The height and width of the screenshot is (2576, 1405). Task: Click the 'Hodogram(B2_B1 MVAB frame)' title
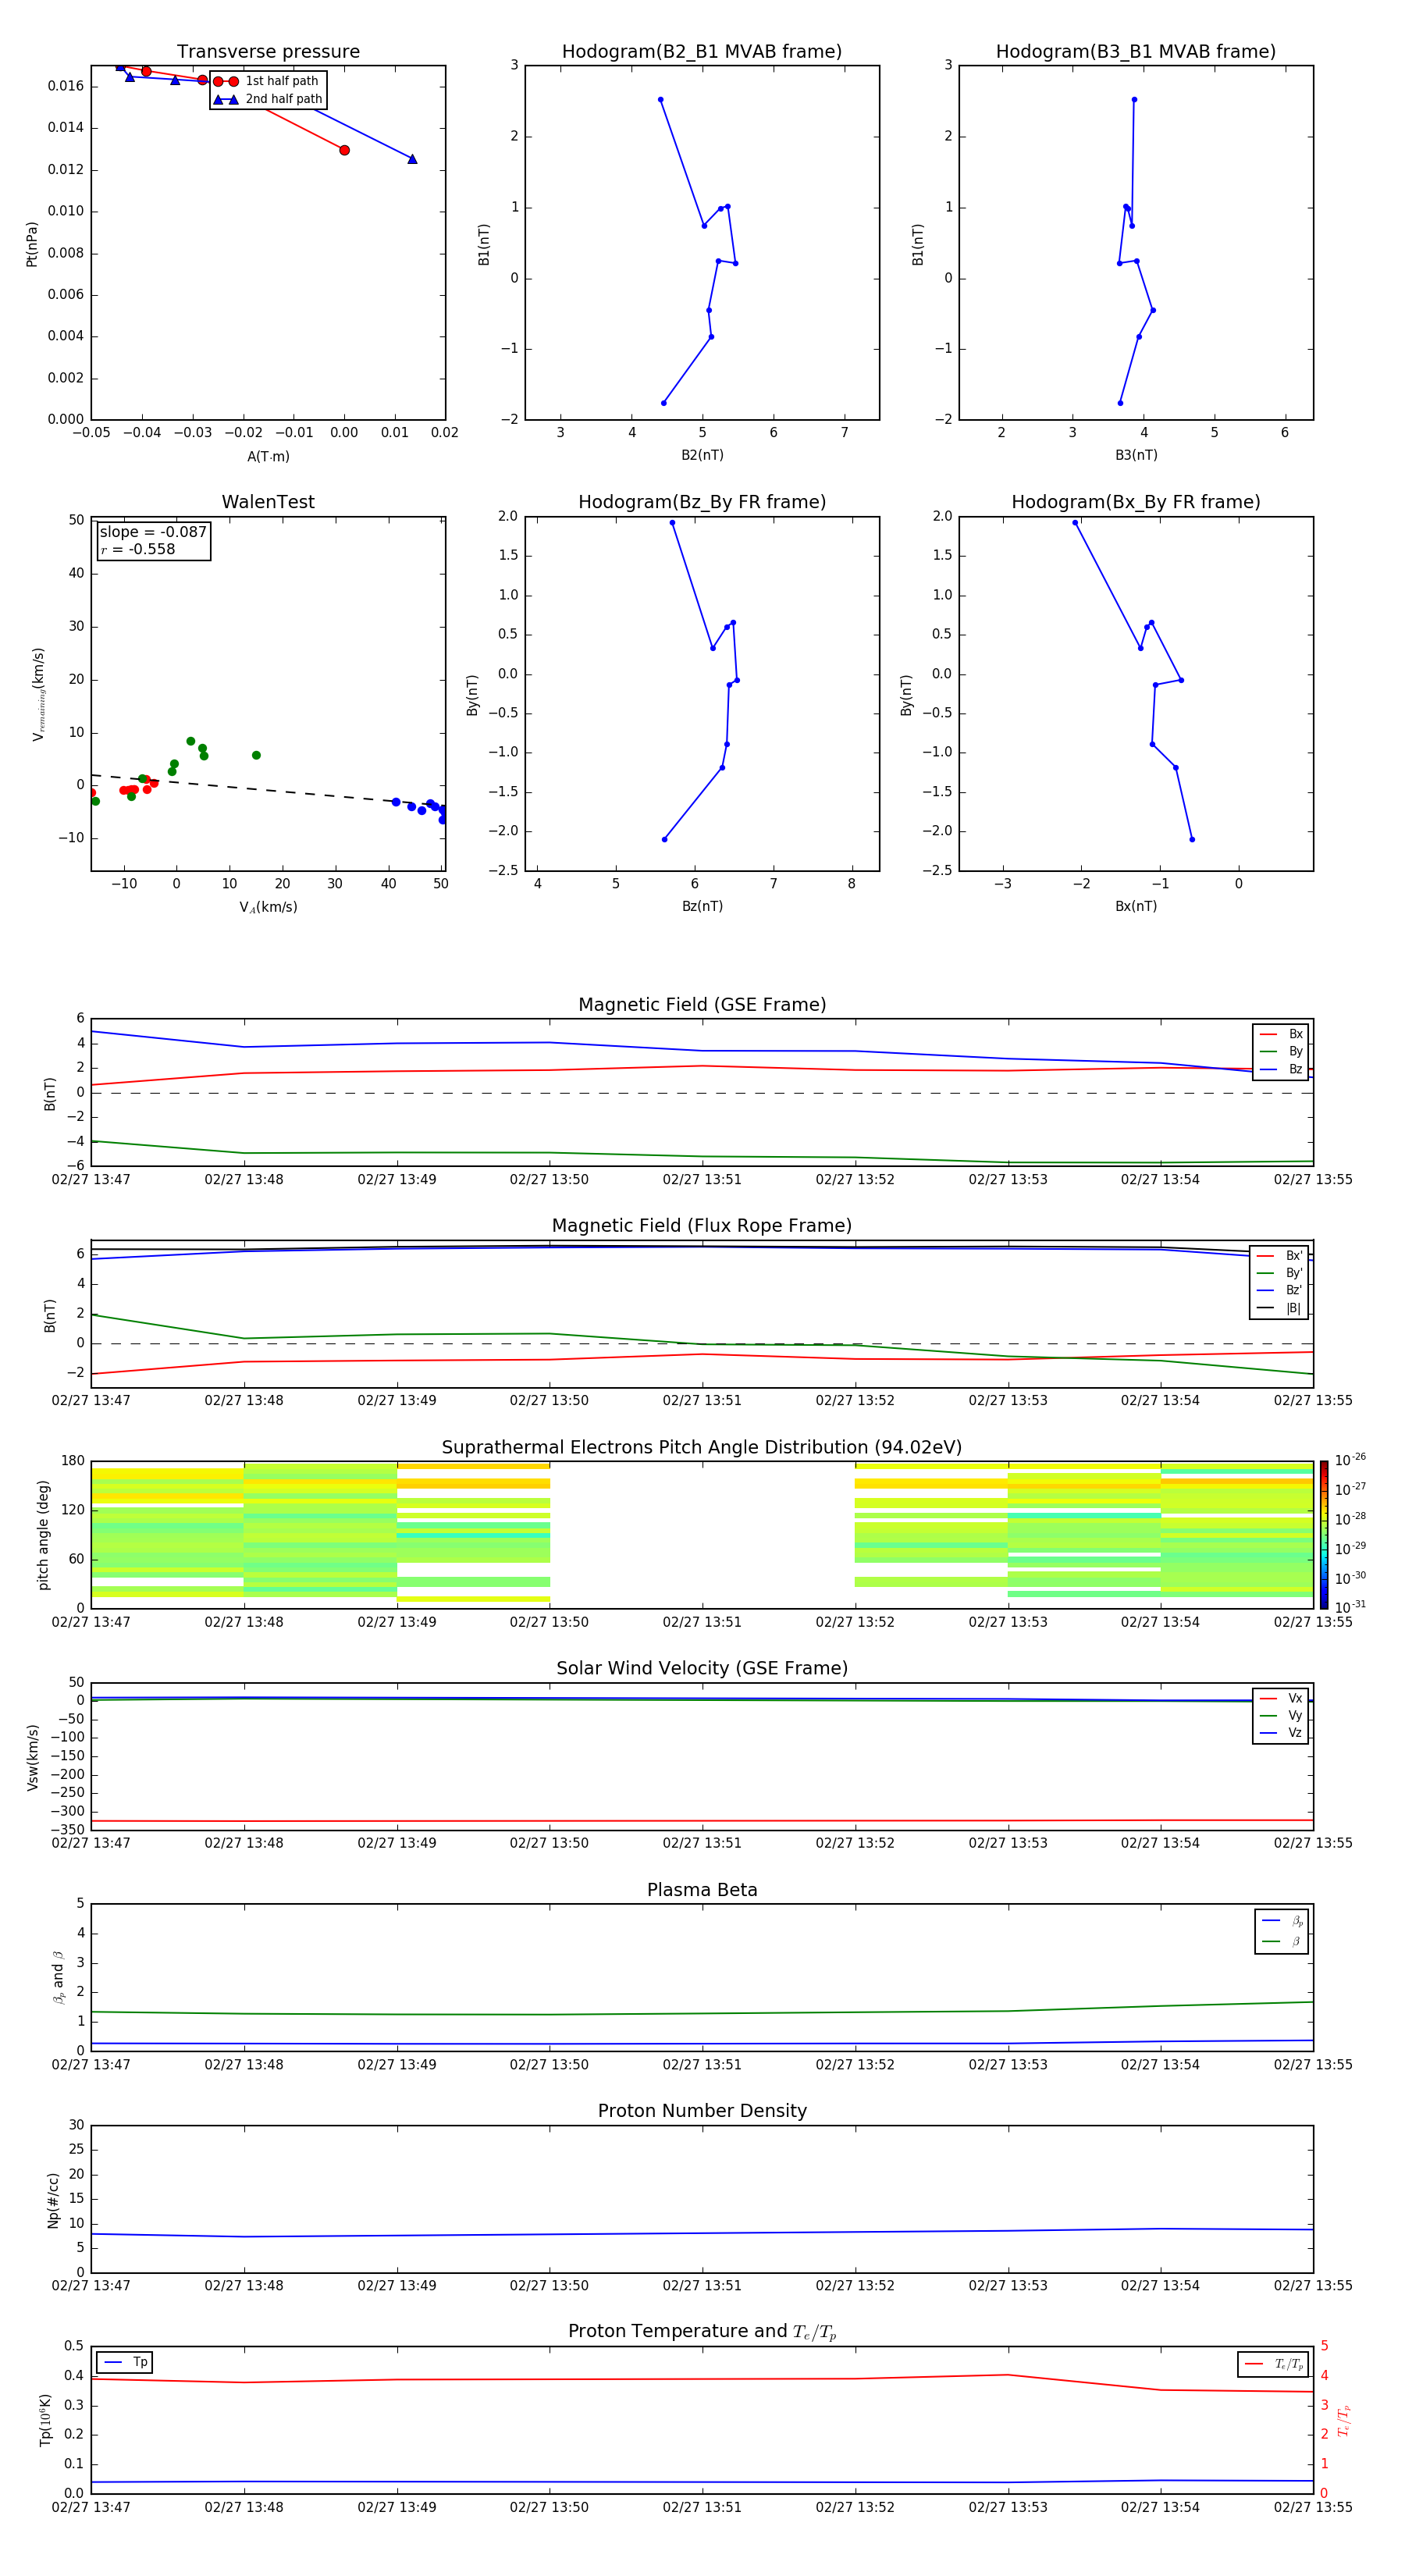702,52
